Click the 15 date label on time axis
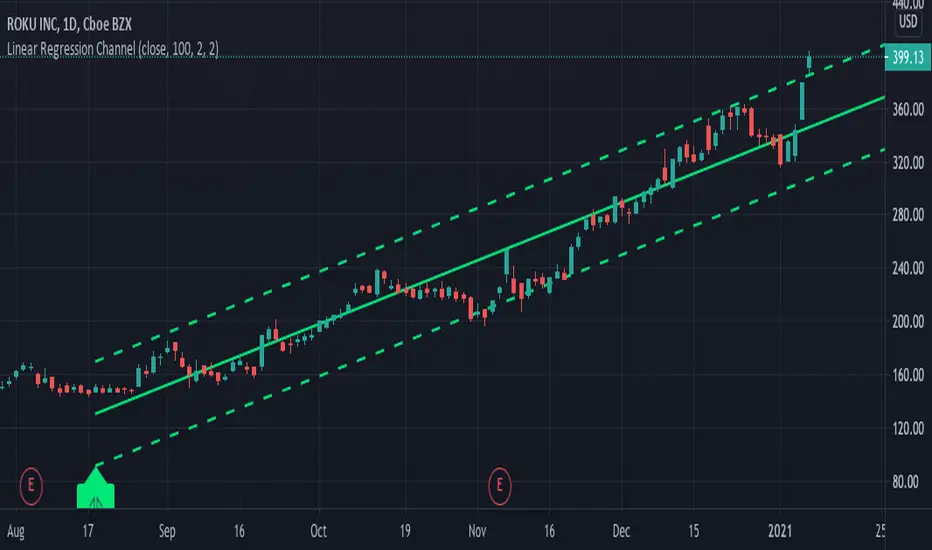932x550 pixels. pyautogui.click(x=693, y=530)
